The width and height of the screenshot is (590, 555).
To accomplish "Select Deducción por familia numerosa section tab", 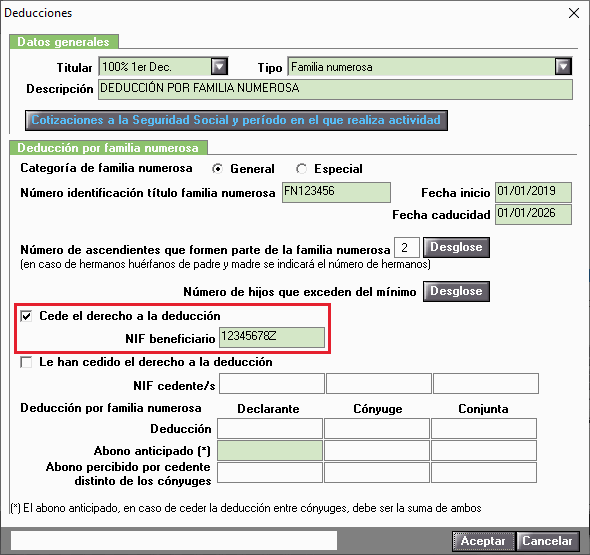I will click(x=108, y=147).
